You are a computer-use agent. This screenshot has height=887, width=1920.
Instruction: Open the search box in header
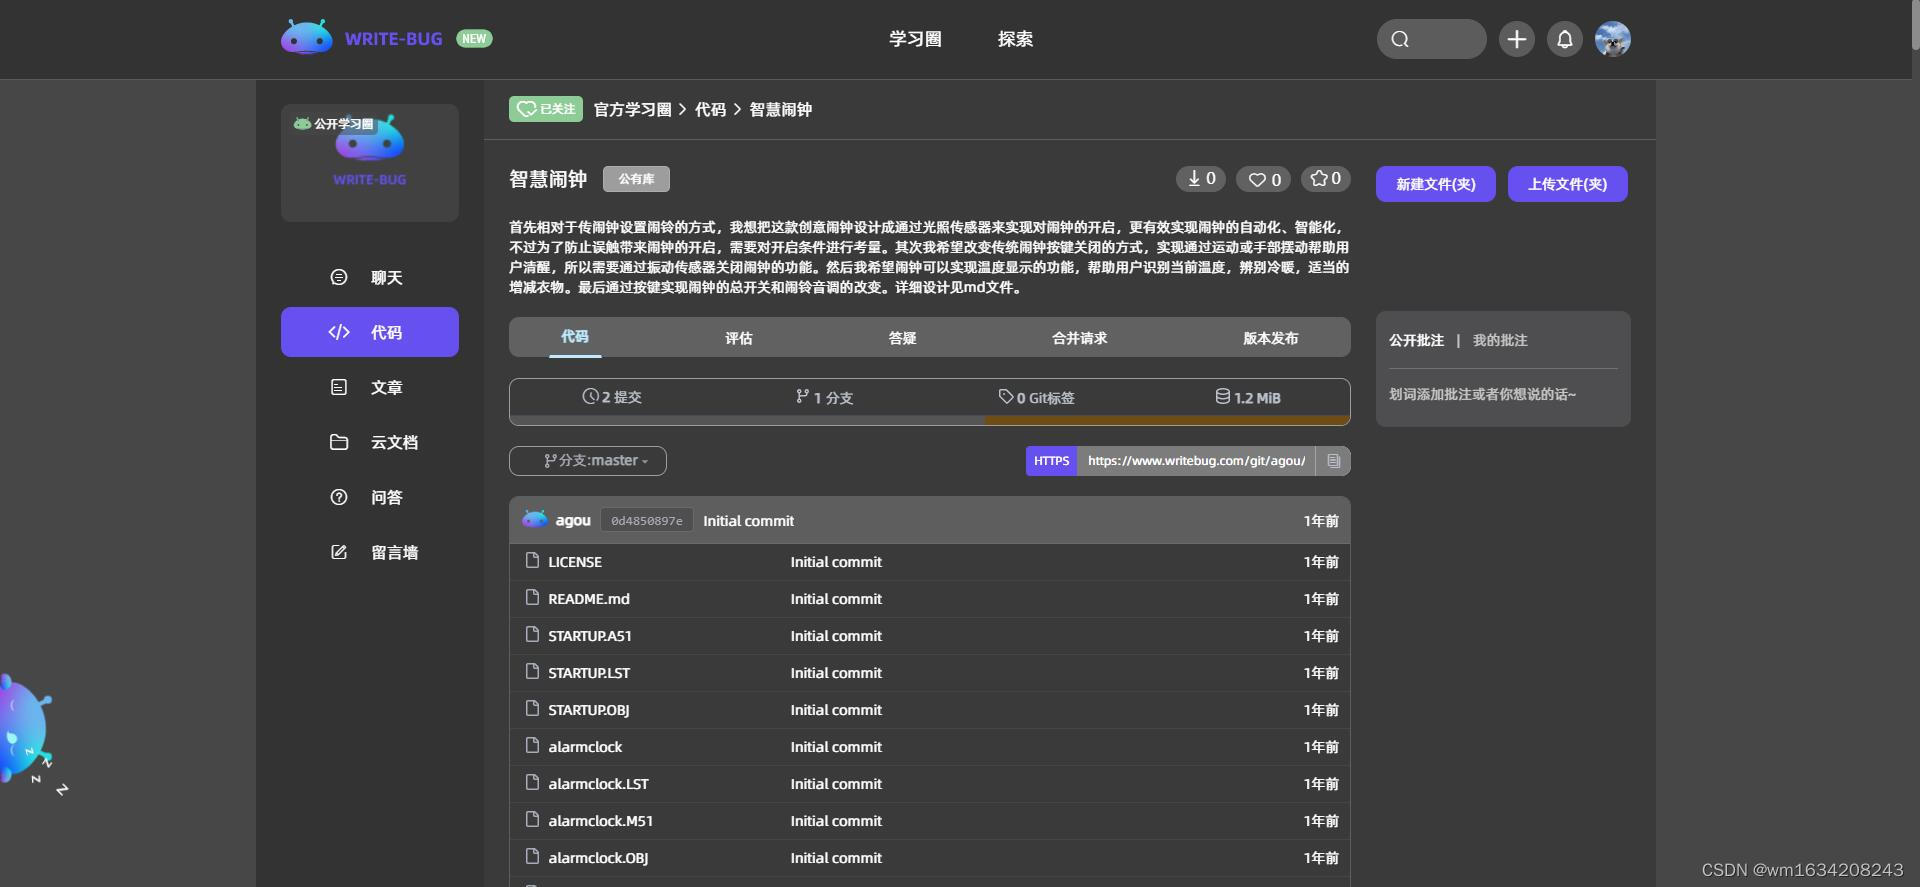[1431, 39]
